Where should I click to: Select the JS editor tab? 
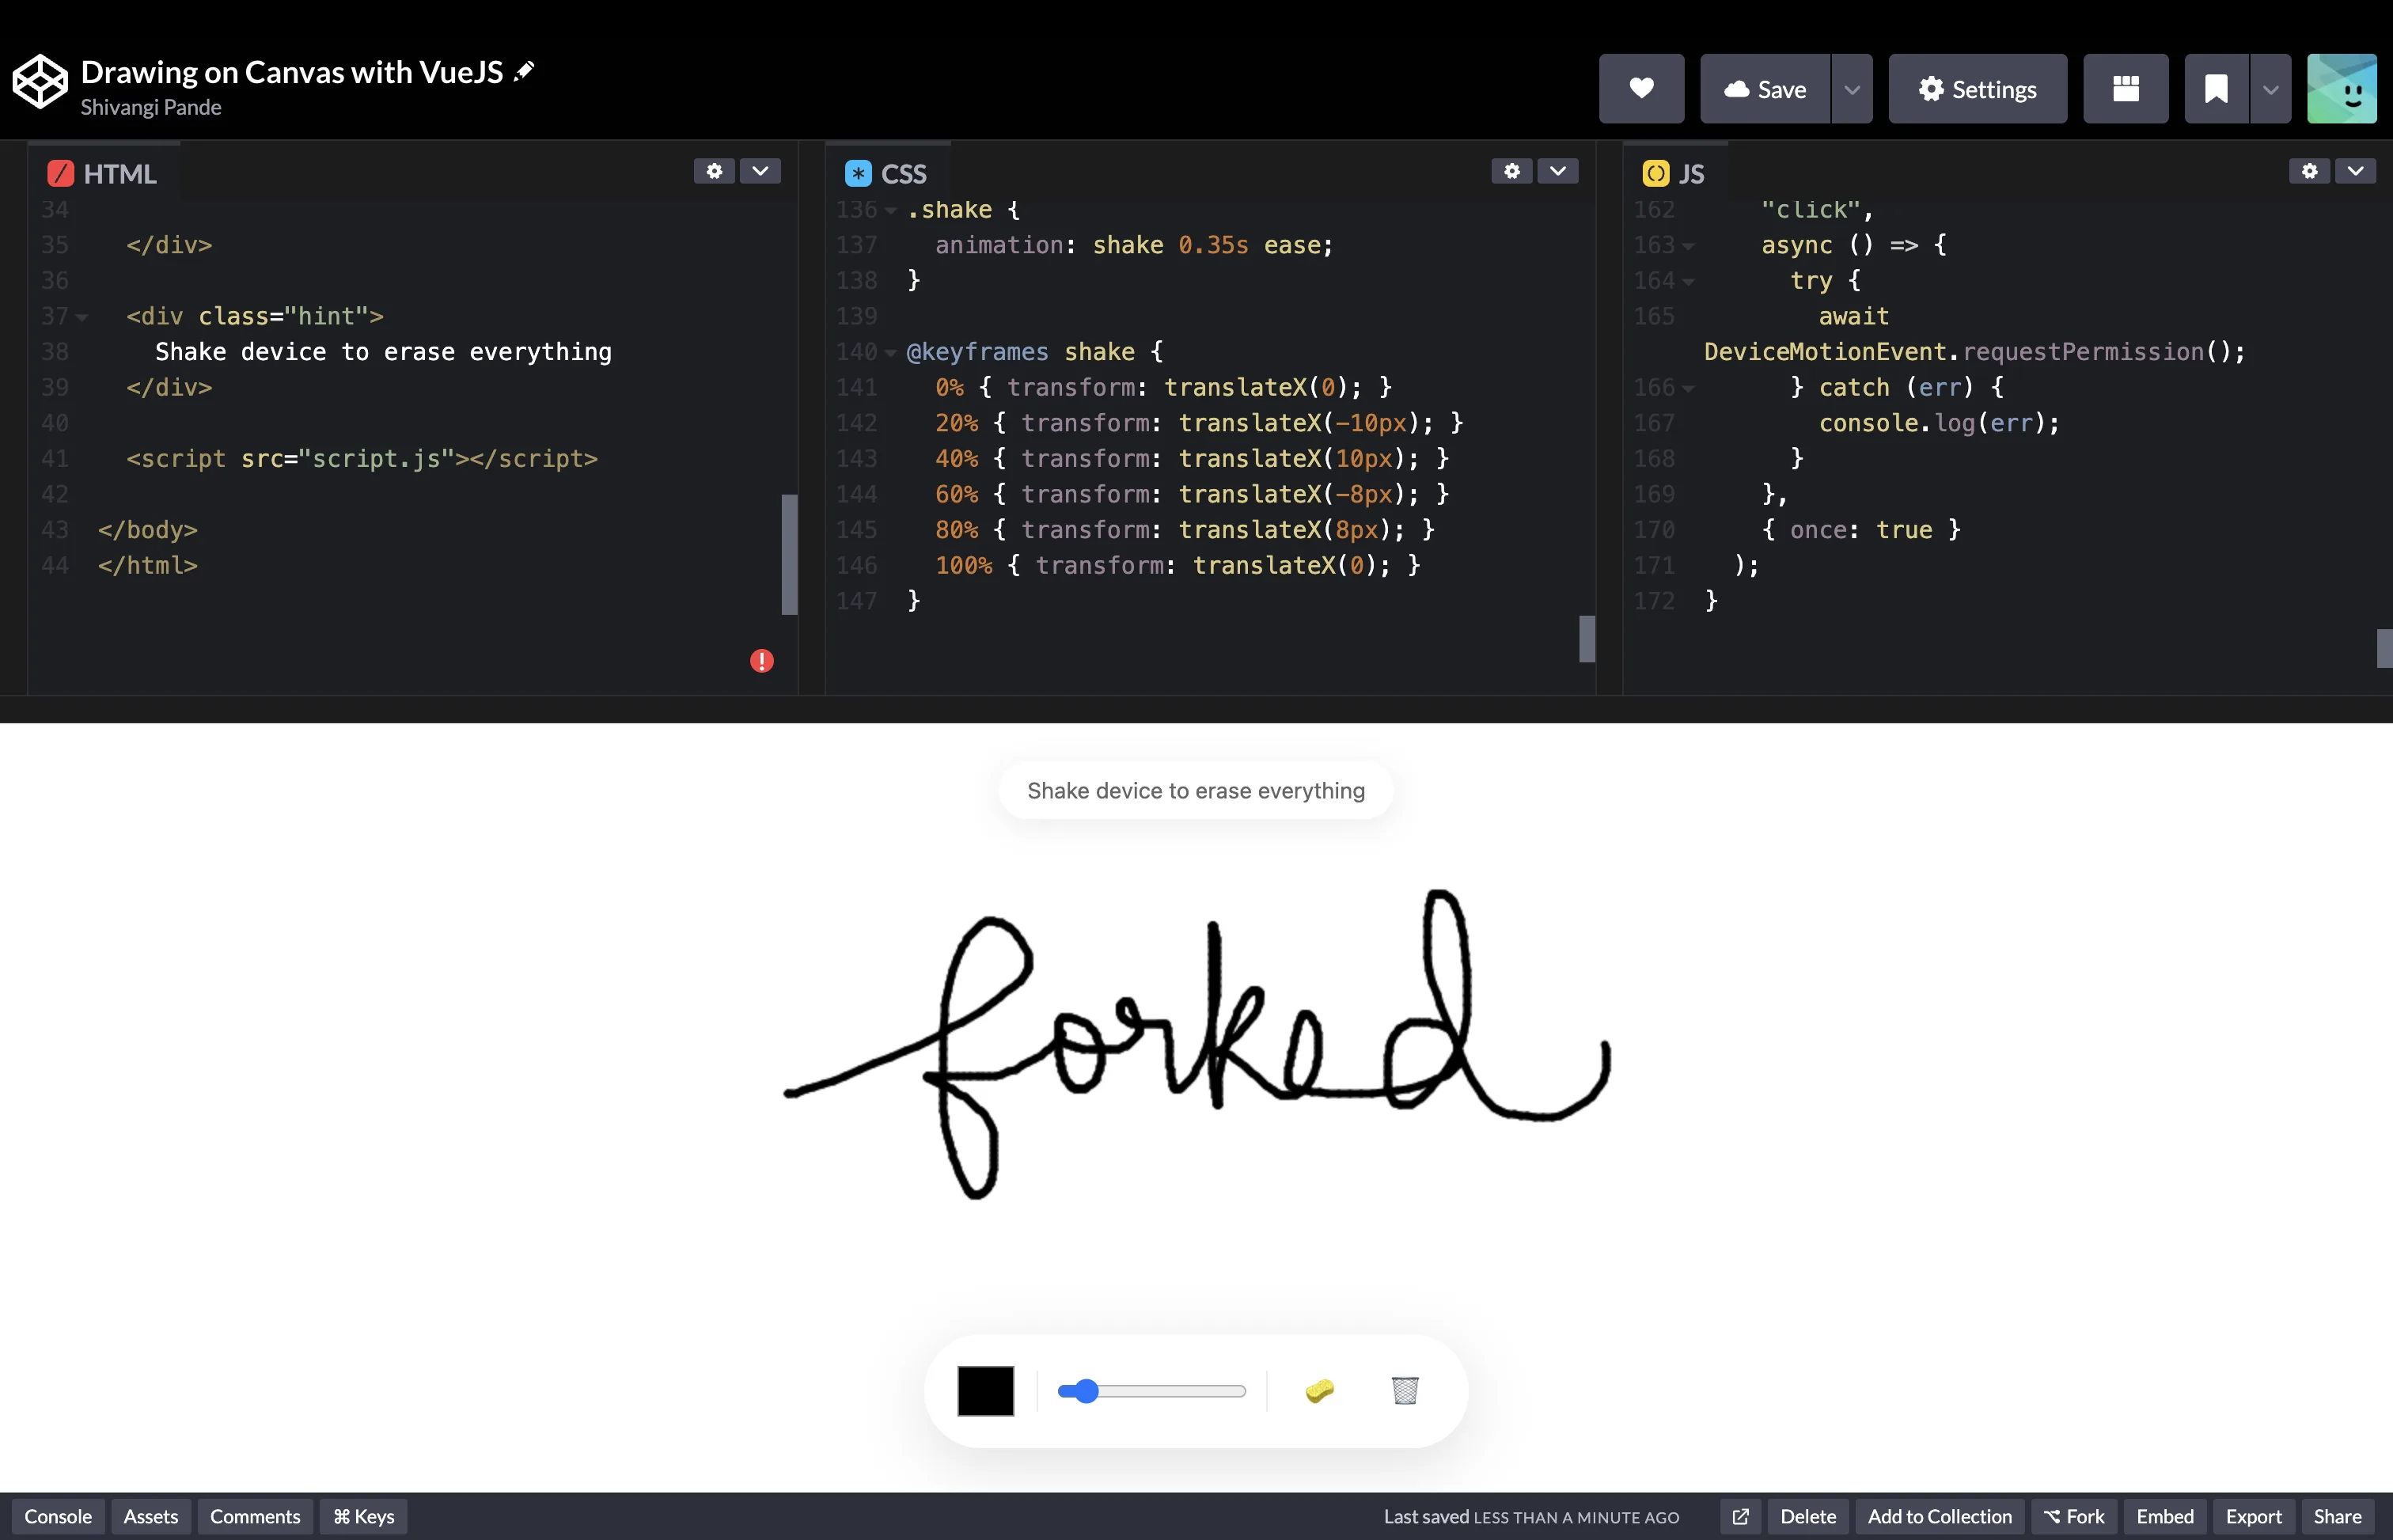pyautogui.click(x=1674, y=173)
